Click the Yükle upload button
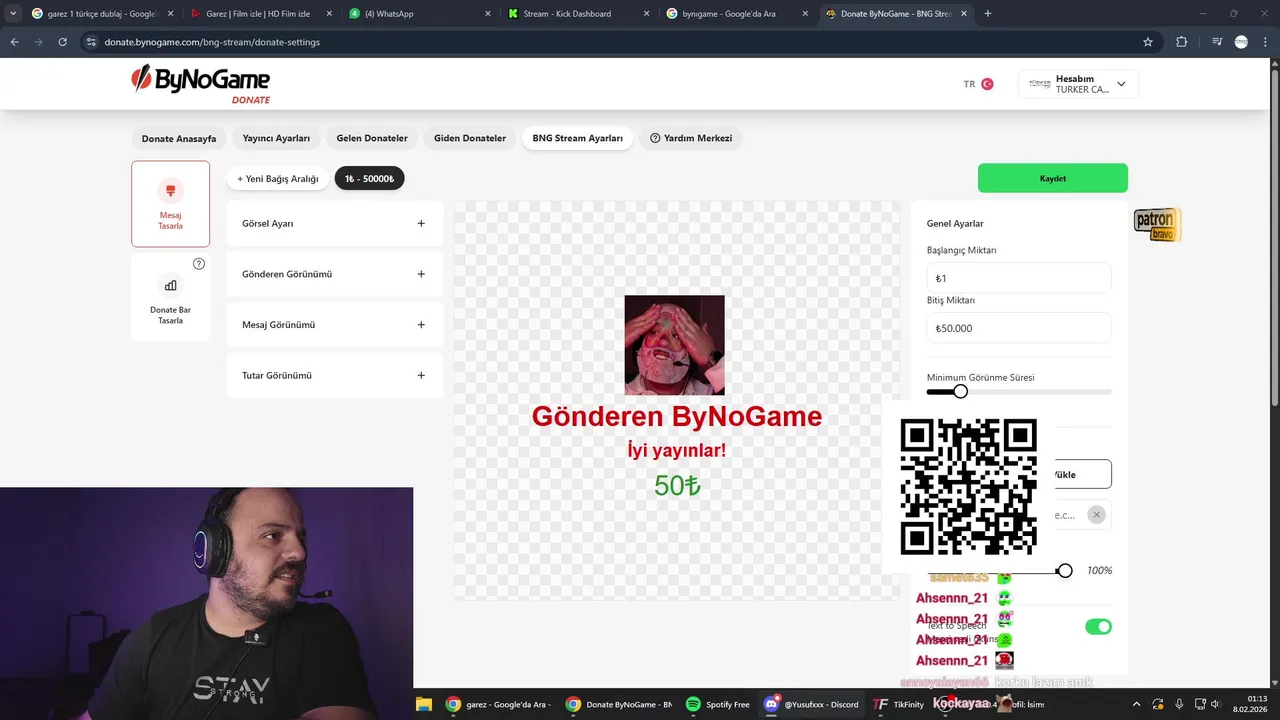Screen dimensions: 1280x720 coord(1083,474)
